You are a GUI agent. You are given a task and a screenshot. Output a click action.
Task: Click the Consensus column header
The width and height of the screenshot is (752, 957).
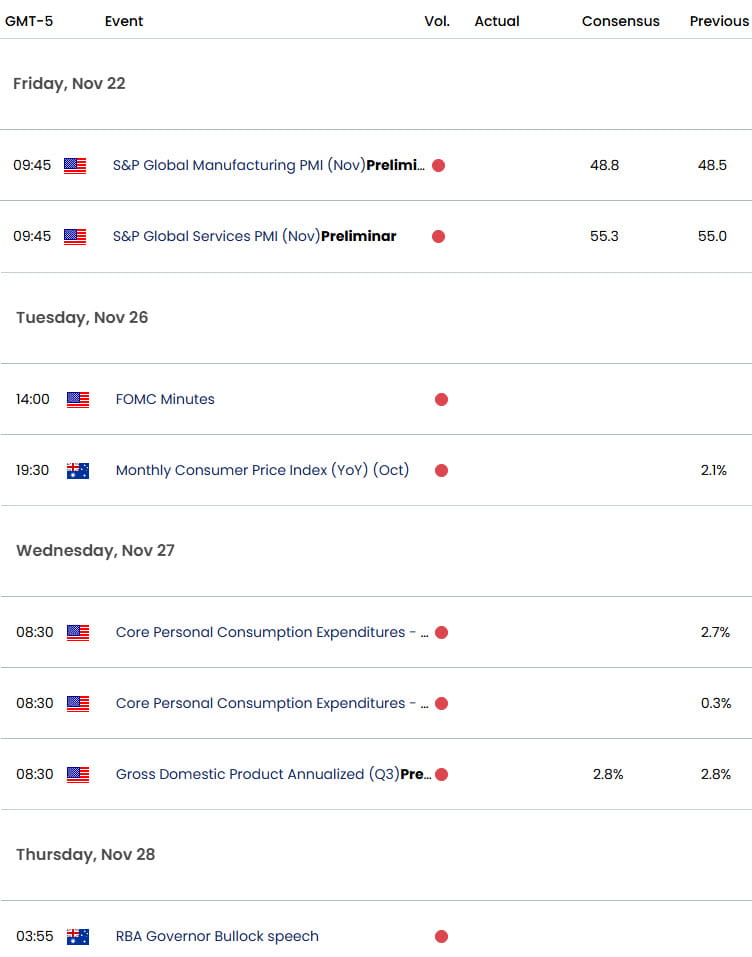coord(620,20)
